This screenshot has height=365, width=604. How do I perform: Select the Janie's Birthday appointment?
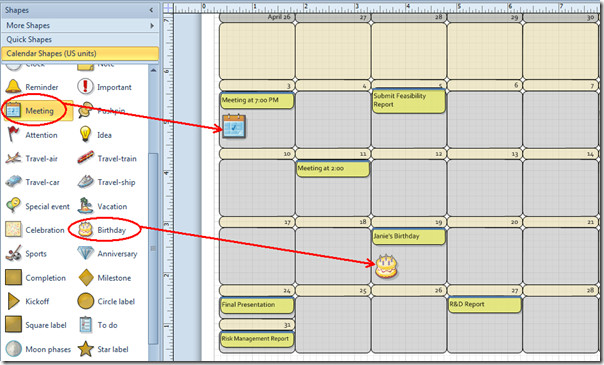(408, 236)
